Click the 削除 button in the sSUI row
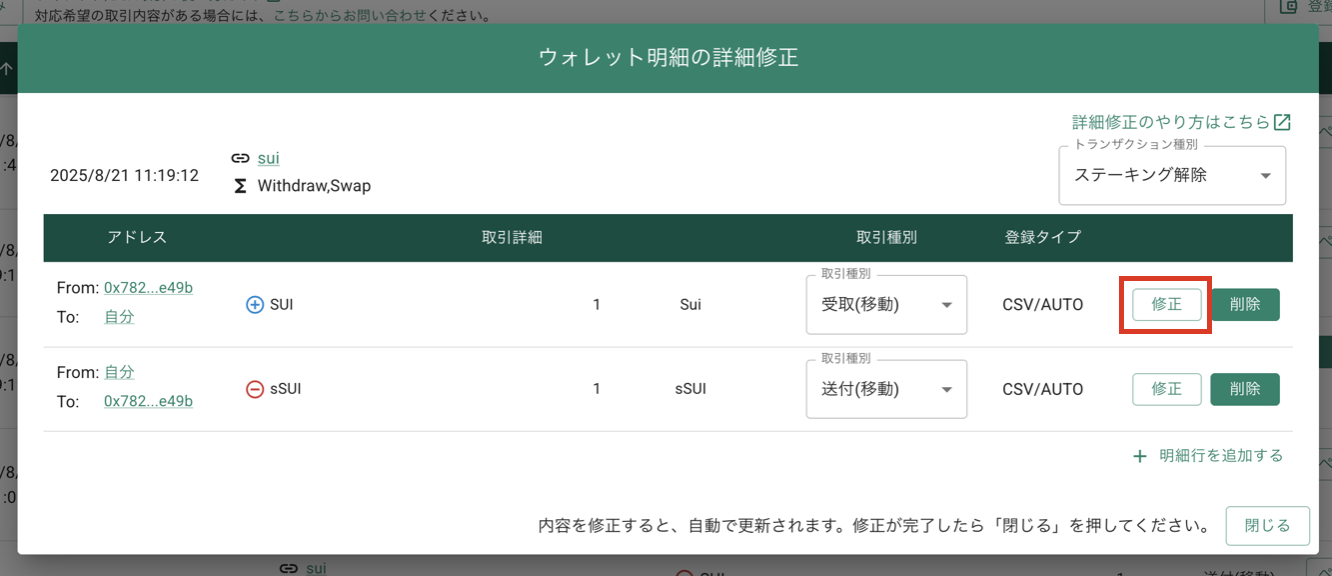The width and height of the screenshot is (1332, 576). [1245, 389]
